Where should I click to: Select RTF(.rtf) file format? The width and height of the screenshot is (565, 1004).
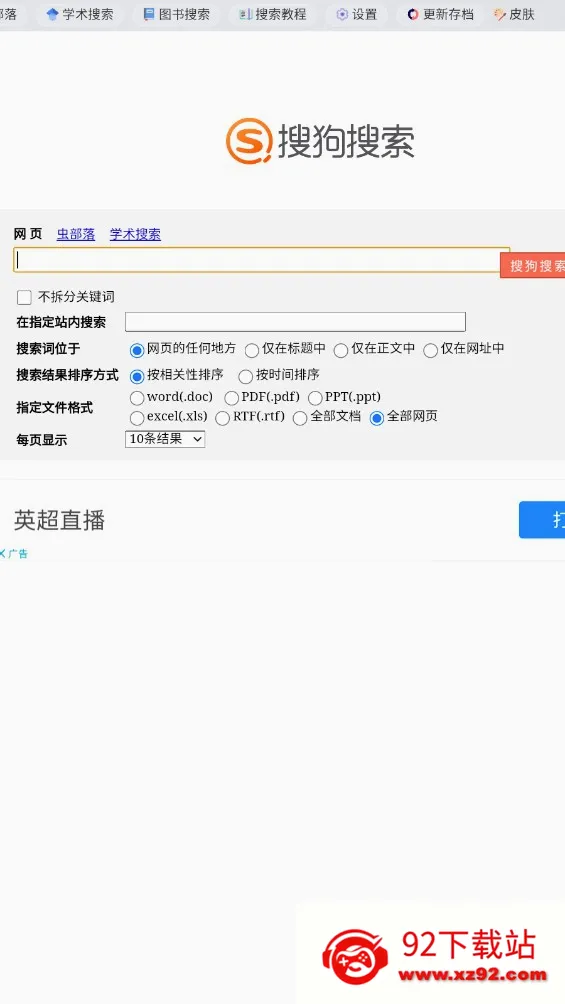(222, 418)
